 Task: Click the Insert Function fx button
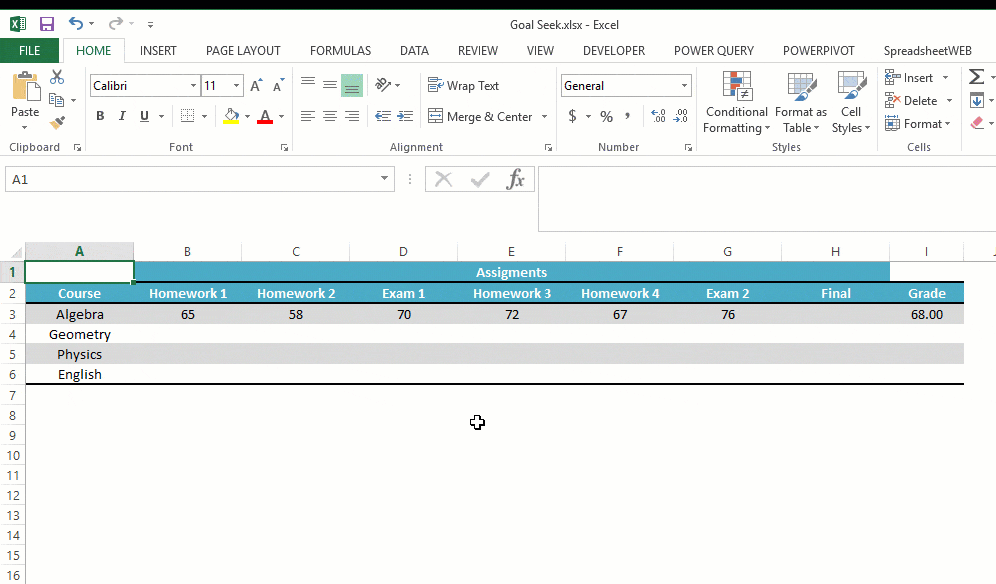[x=516, y=179]
